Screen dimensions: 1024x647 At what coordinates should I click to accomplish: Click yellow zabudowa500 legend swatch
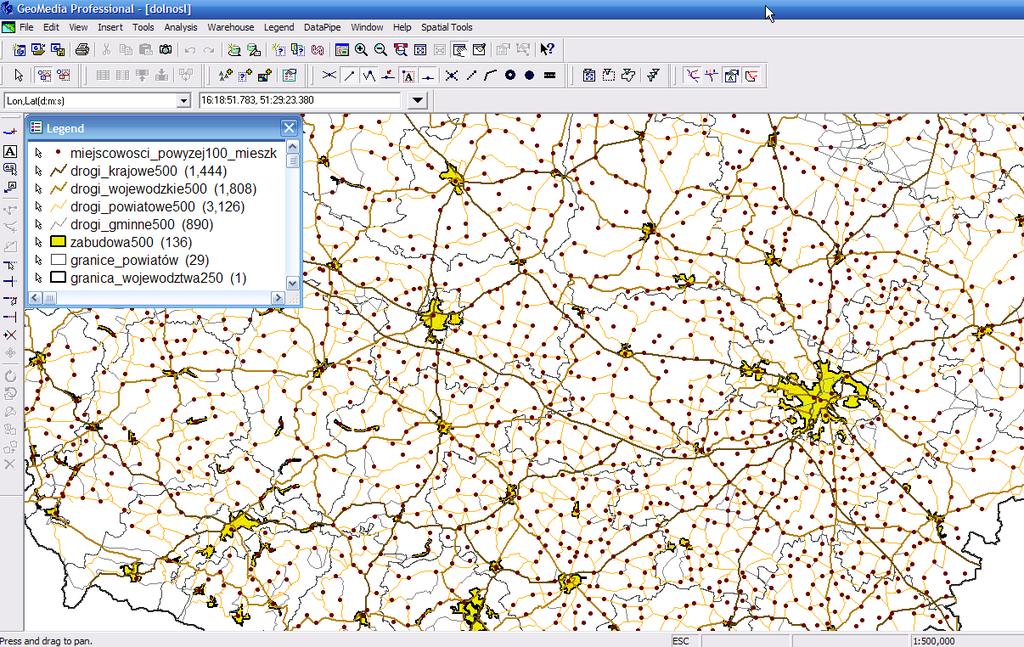coord(58,242)
